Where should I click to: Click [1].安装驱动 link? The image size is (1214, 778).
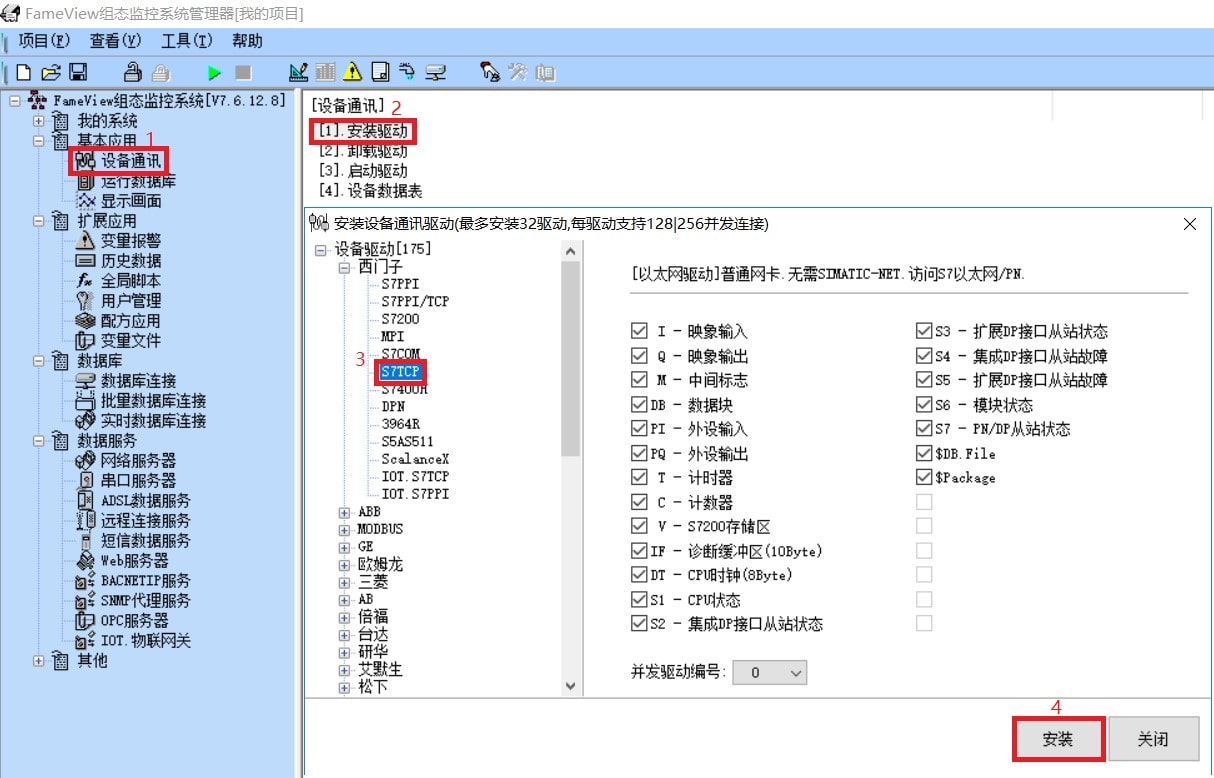364,131
